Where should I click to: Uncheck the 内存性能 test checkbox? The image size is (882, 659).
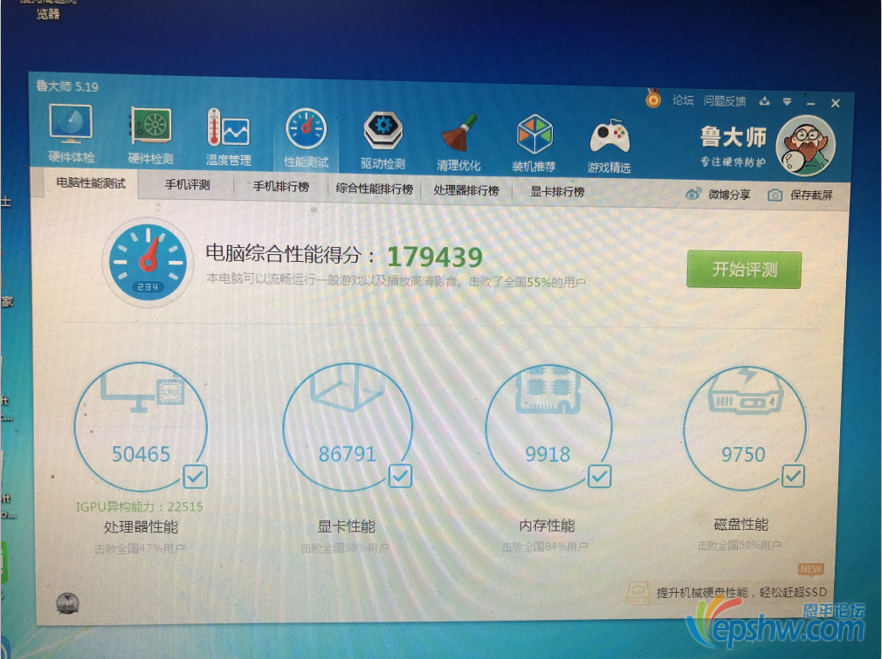(599, 476)
